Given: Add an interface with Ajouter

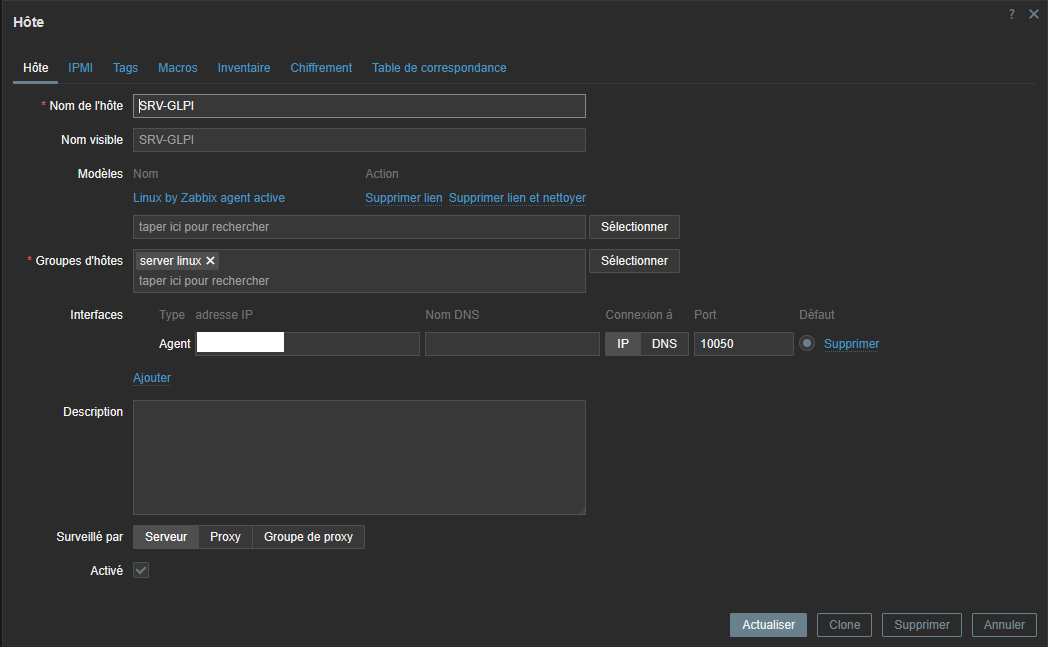Looking at the screenshot, I should click(x=152, y=378).
